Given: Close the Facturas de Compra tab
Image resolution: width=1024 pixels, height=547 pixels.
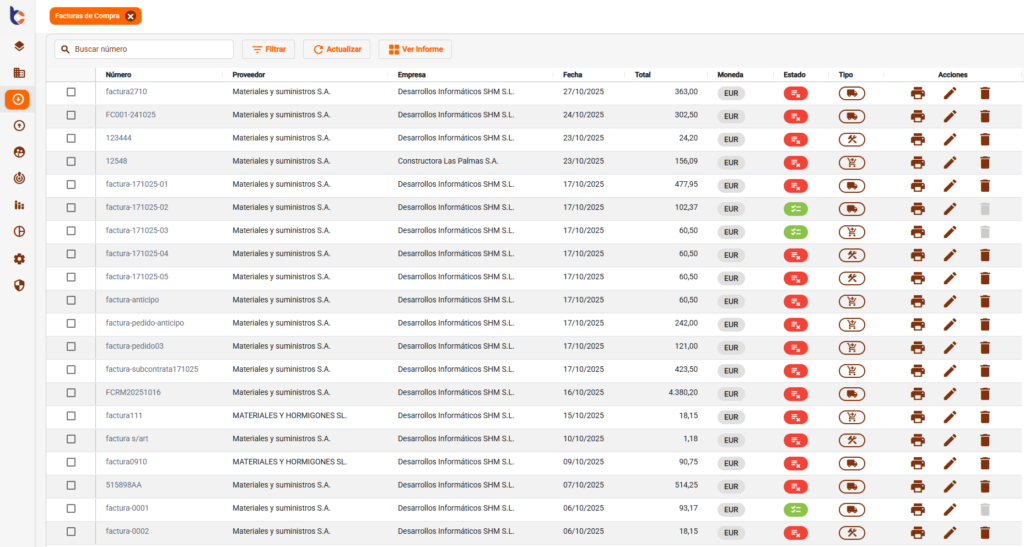Looking at the screenshot, I should (130, 16).
